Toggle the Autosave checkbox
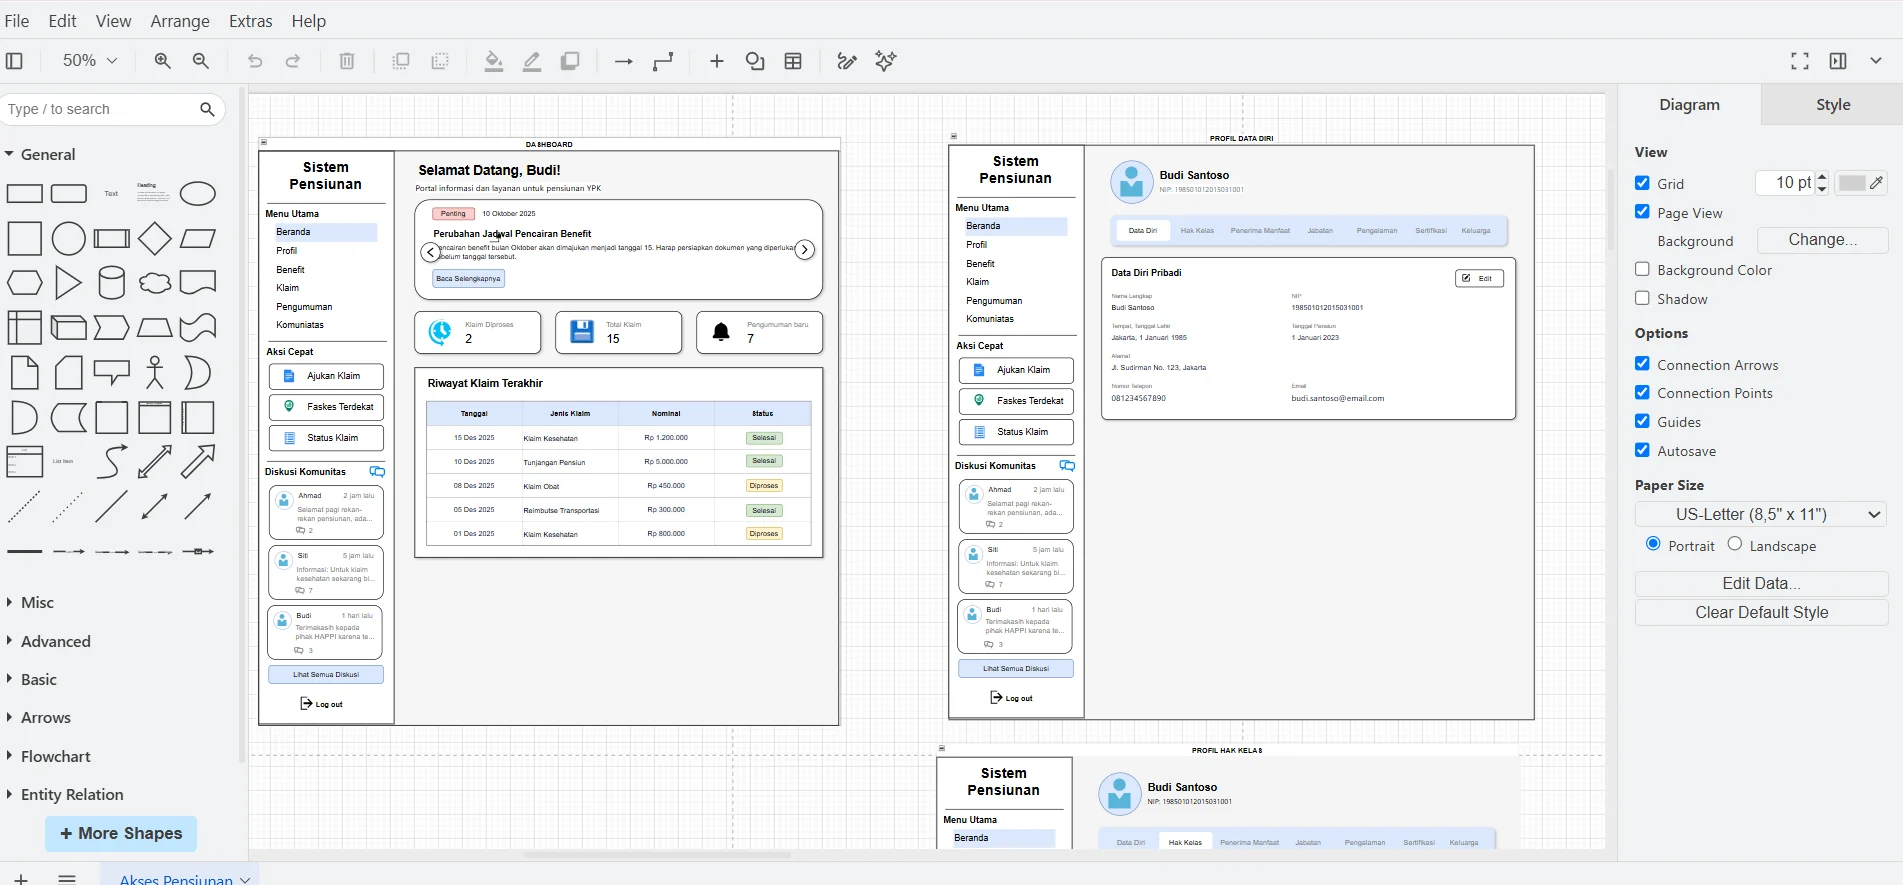The image size is (1903, 885). tap(1642, 450)
